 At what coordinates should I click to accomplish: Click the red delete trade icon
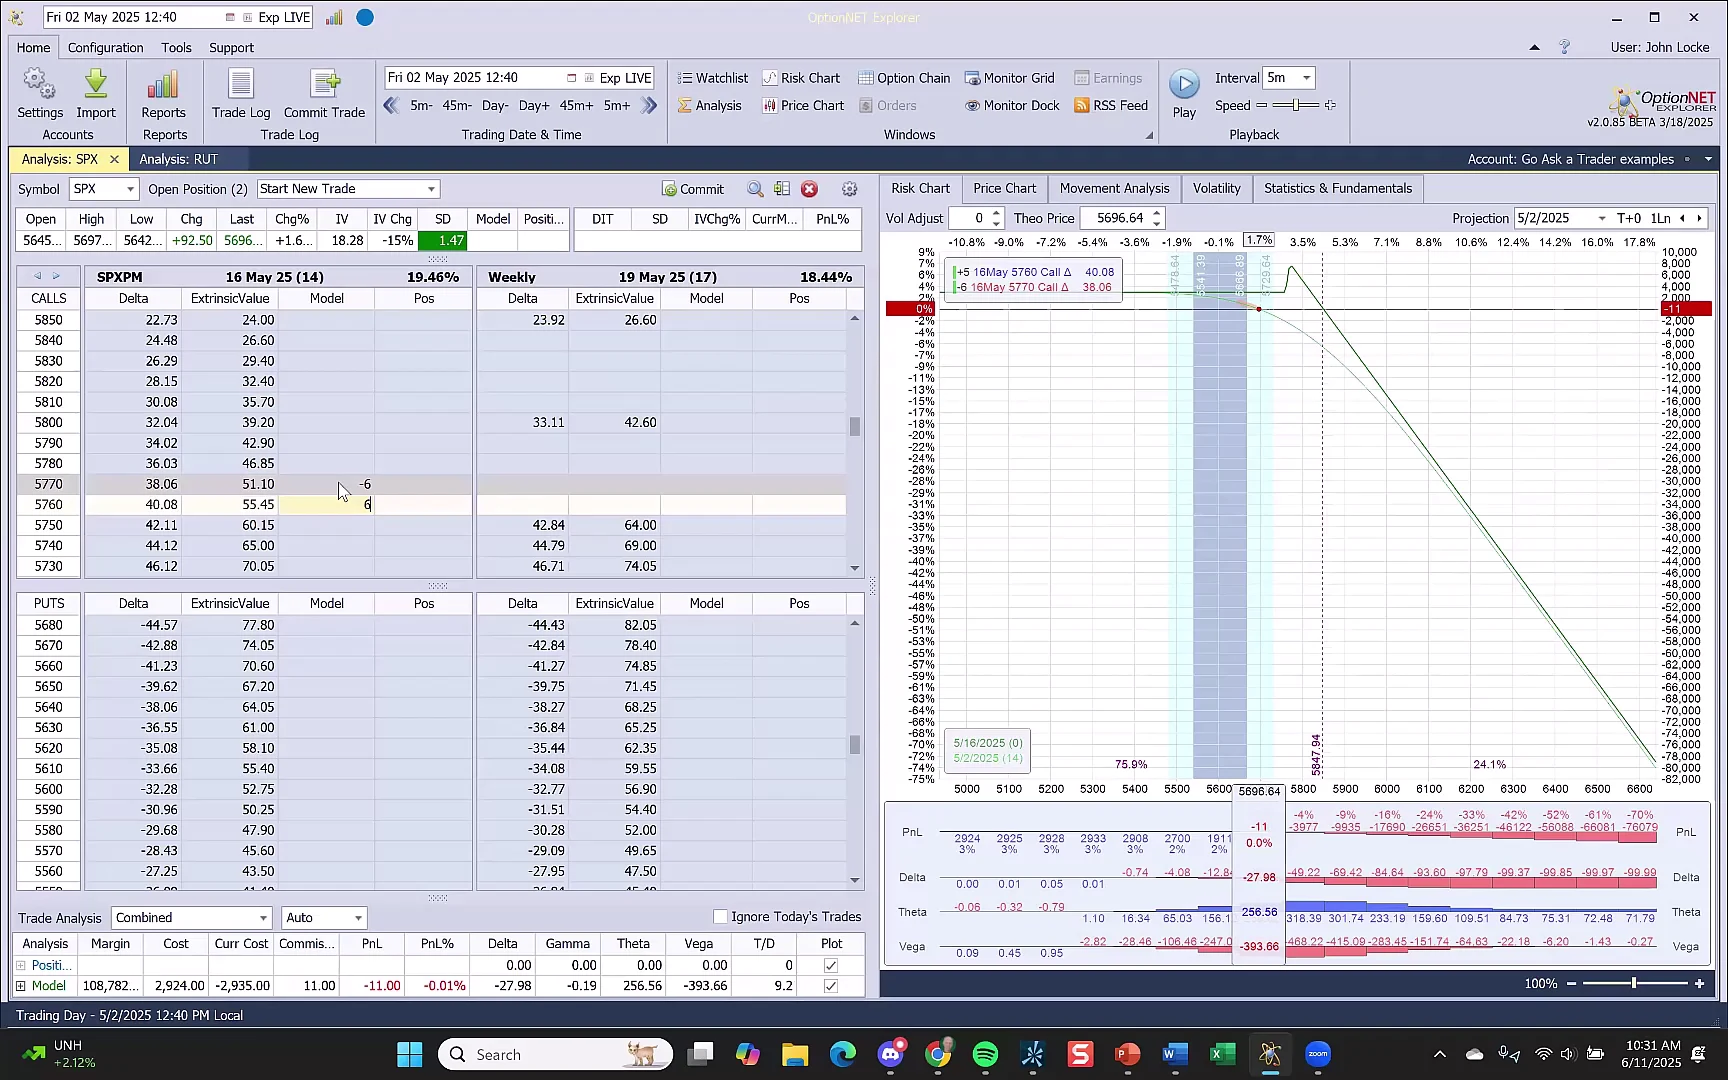coord(810,189)
